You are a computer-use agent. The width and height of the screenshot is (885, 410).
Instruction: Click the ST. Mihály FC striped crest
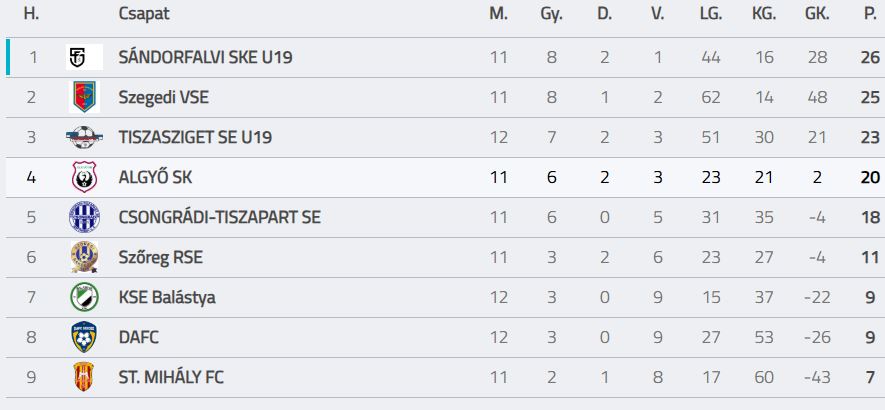pos(84,378)
